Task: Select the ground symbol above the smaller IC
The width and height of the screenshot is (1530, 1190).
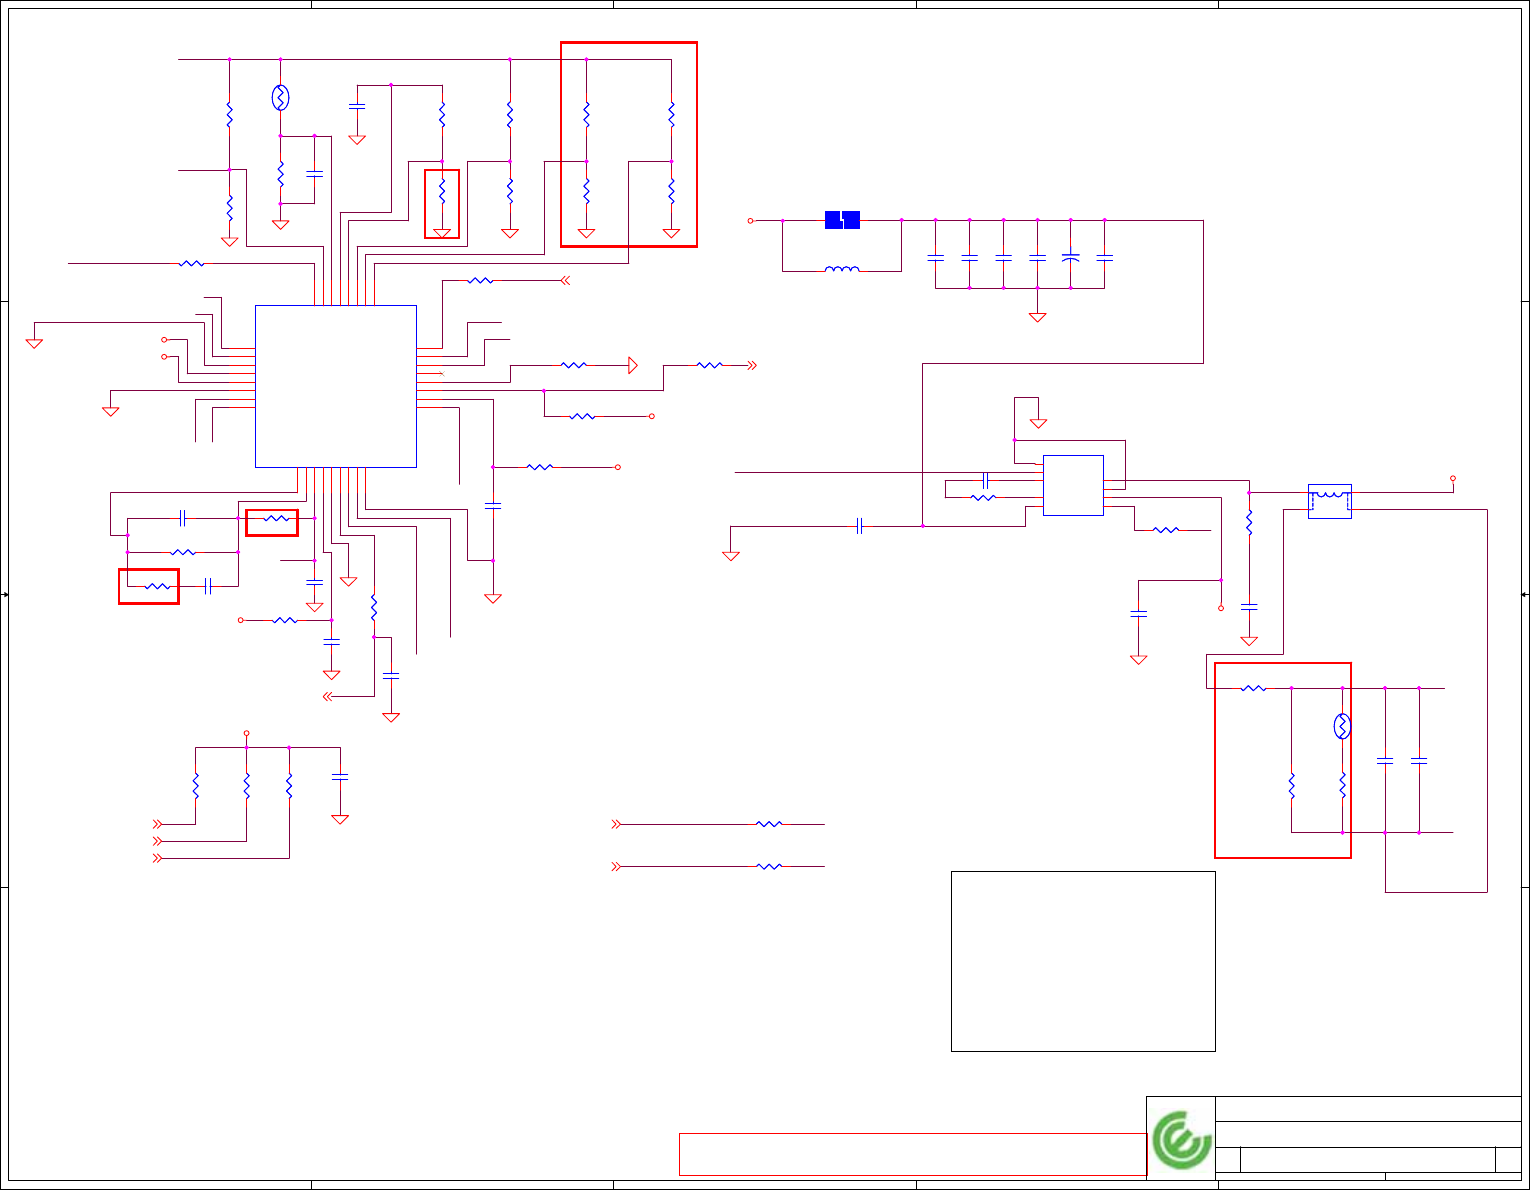Action: pyautogui.click(x=1039, y=423)
